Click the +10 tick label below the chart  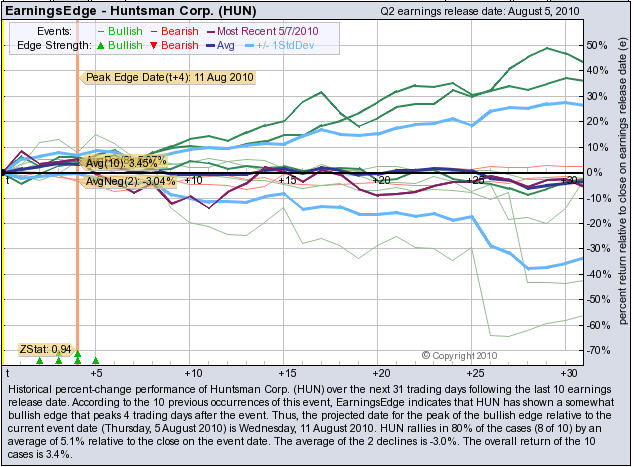click(193, 373)
